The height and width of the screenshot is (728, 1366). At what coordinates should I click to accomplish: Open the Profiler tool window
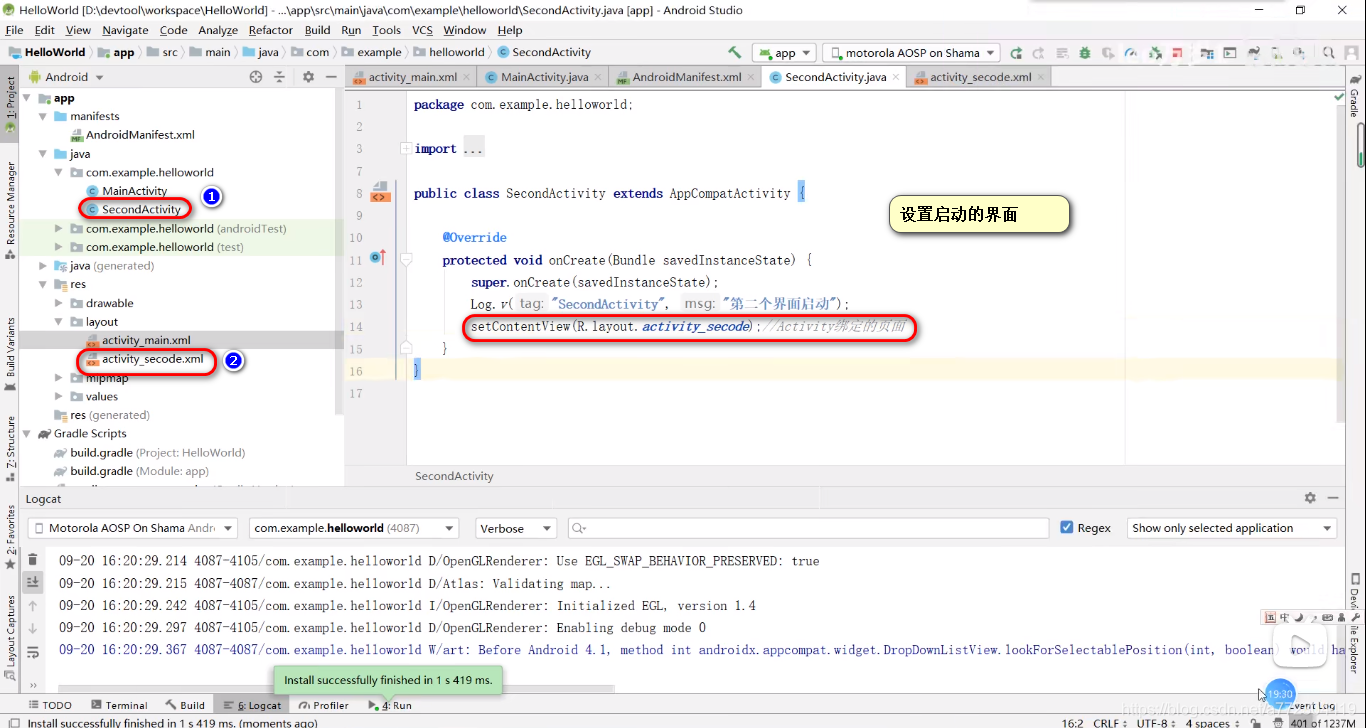point(323,705)
